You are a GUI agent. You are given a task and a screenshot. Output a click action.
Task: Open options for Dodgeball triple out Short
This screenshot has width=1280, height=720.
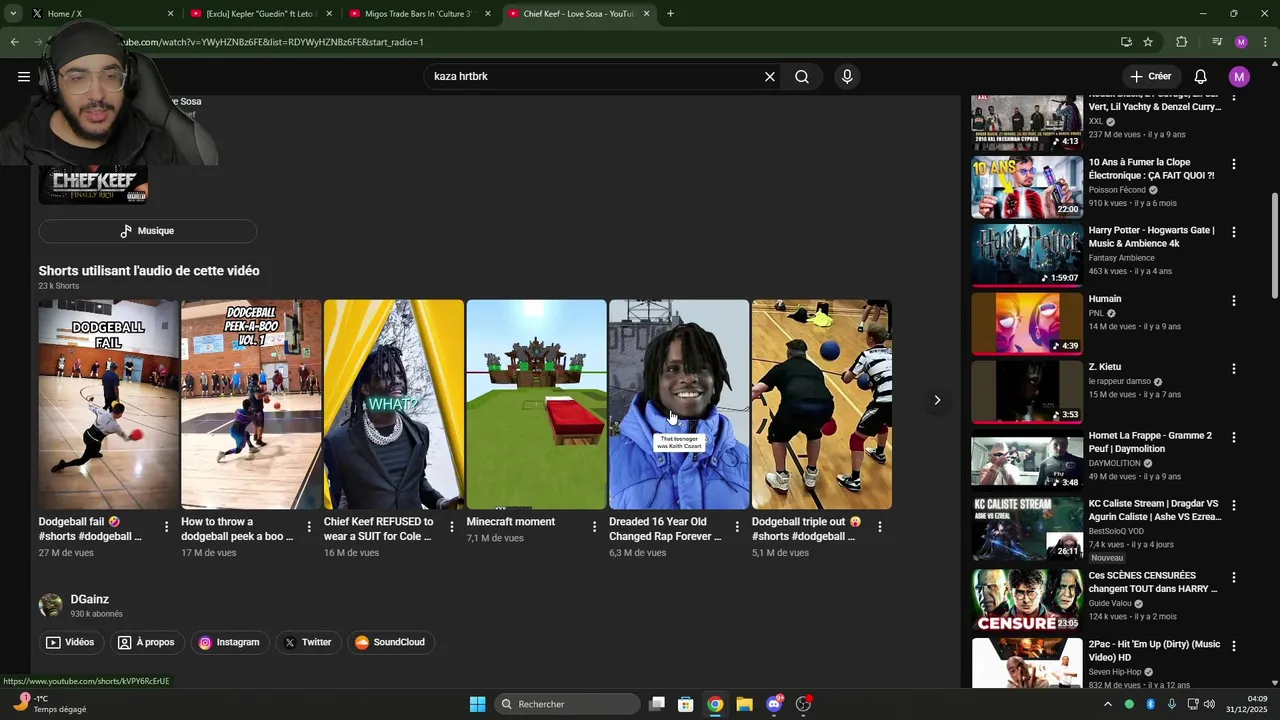point(880,527)
